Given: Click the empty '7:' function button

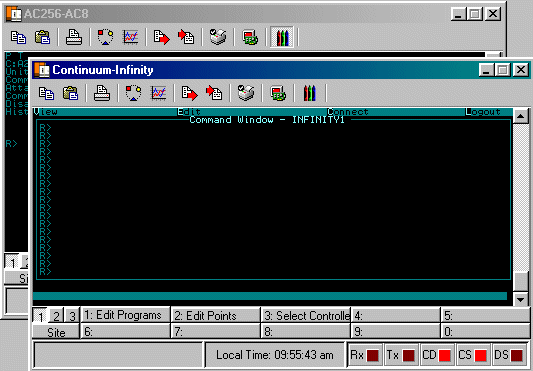Looking at the screenshot, I should pyautogui.click(x=216, y=331).
